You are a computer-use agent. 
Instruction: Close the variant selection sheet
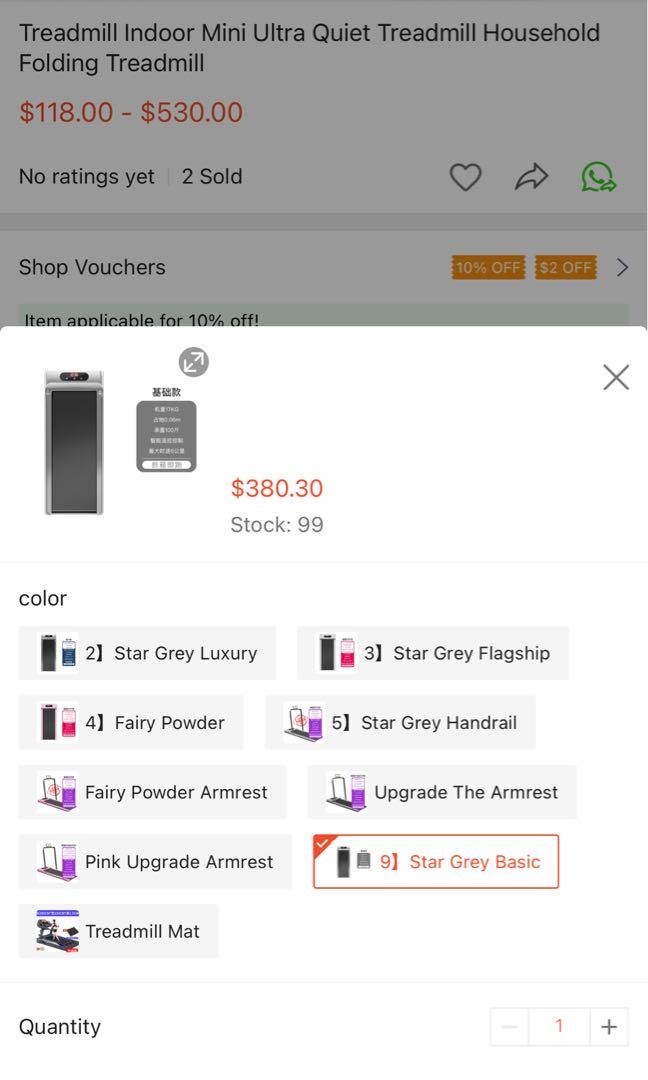[616, 377]
